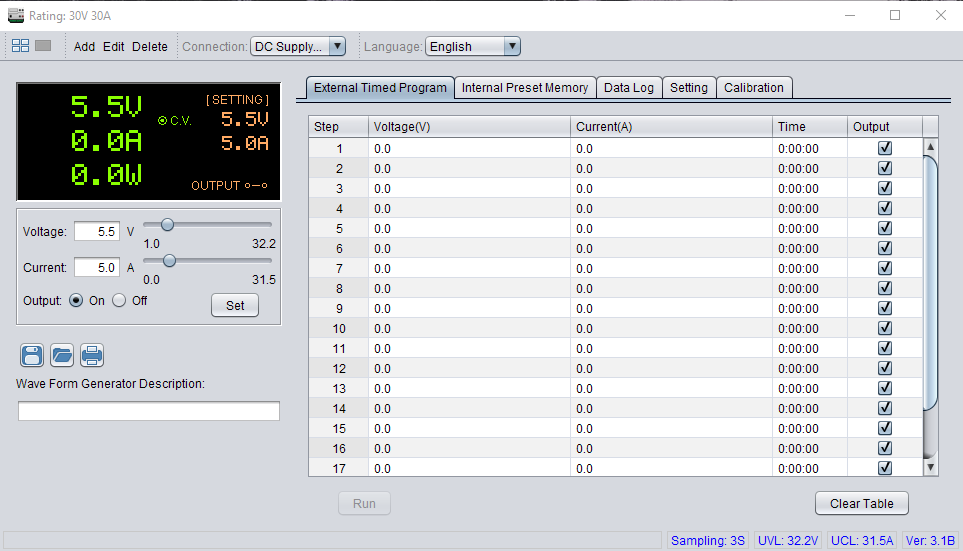Uncheck Output checkbox for step 8

coord(885,288)
